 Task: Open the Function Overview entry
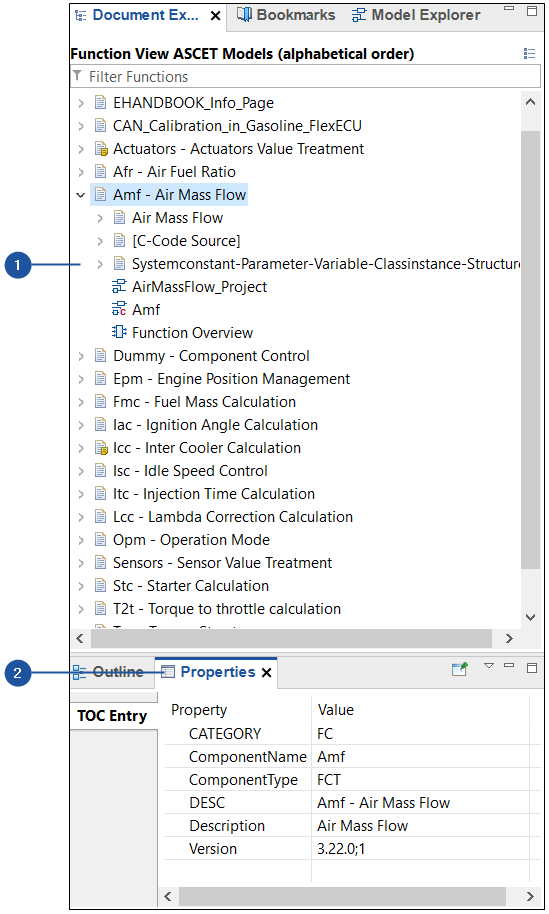click(192, 333)
